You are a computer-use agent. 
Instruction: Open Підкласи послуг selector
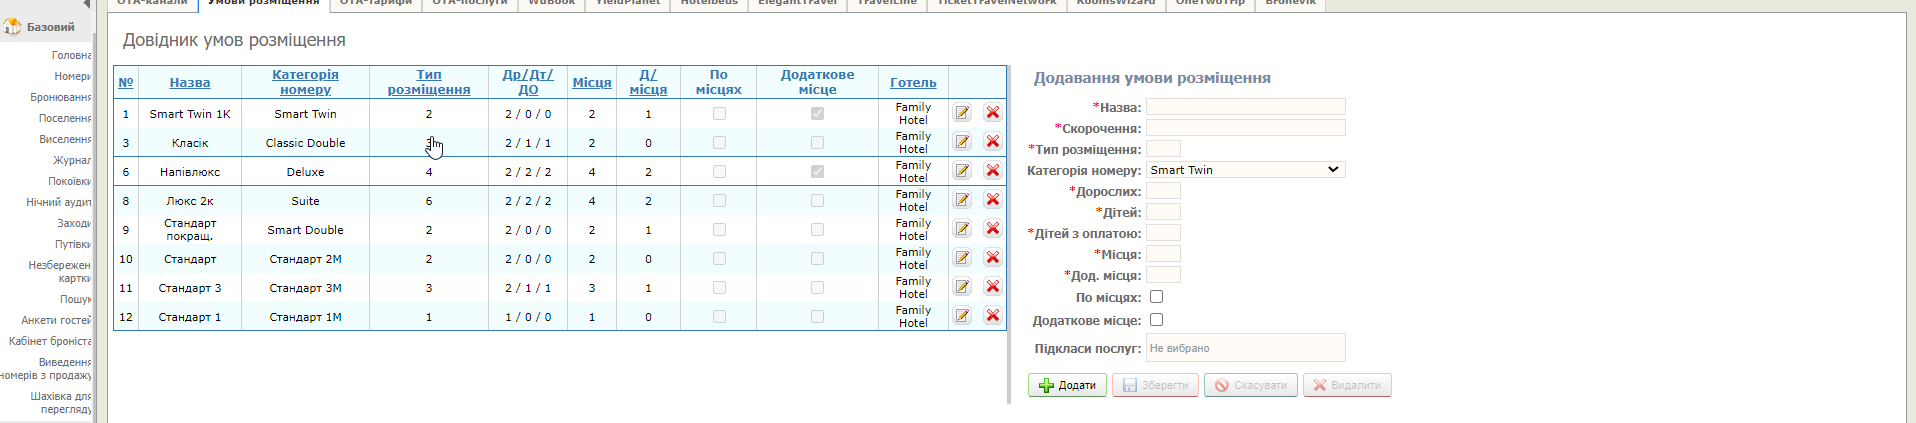tap(1245, 348)
